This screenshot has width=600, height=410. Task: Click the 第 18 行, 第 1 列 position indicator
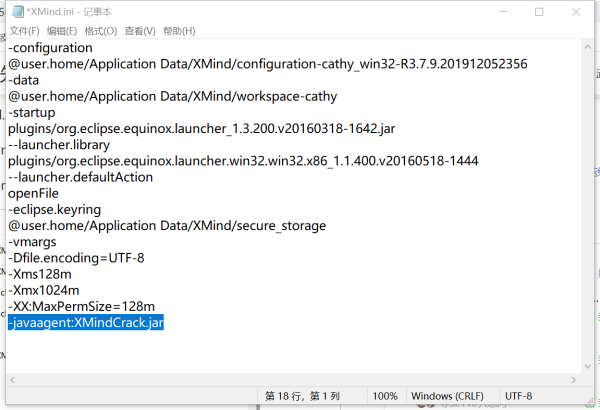303,396
